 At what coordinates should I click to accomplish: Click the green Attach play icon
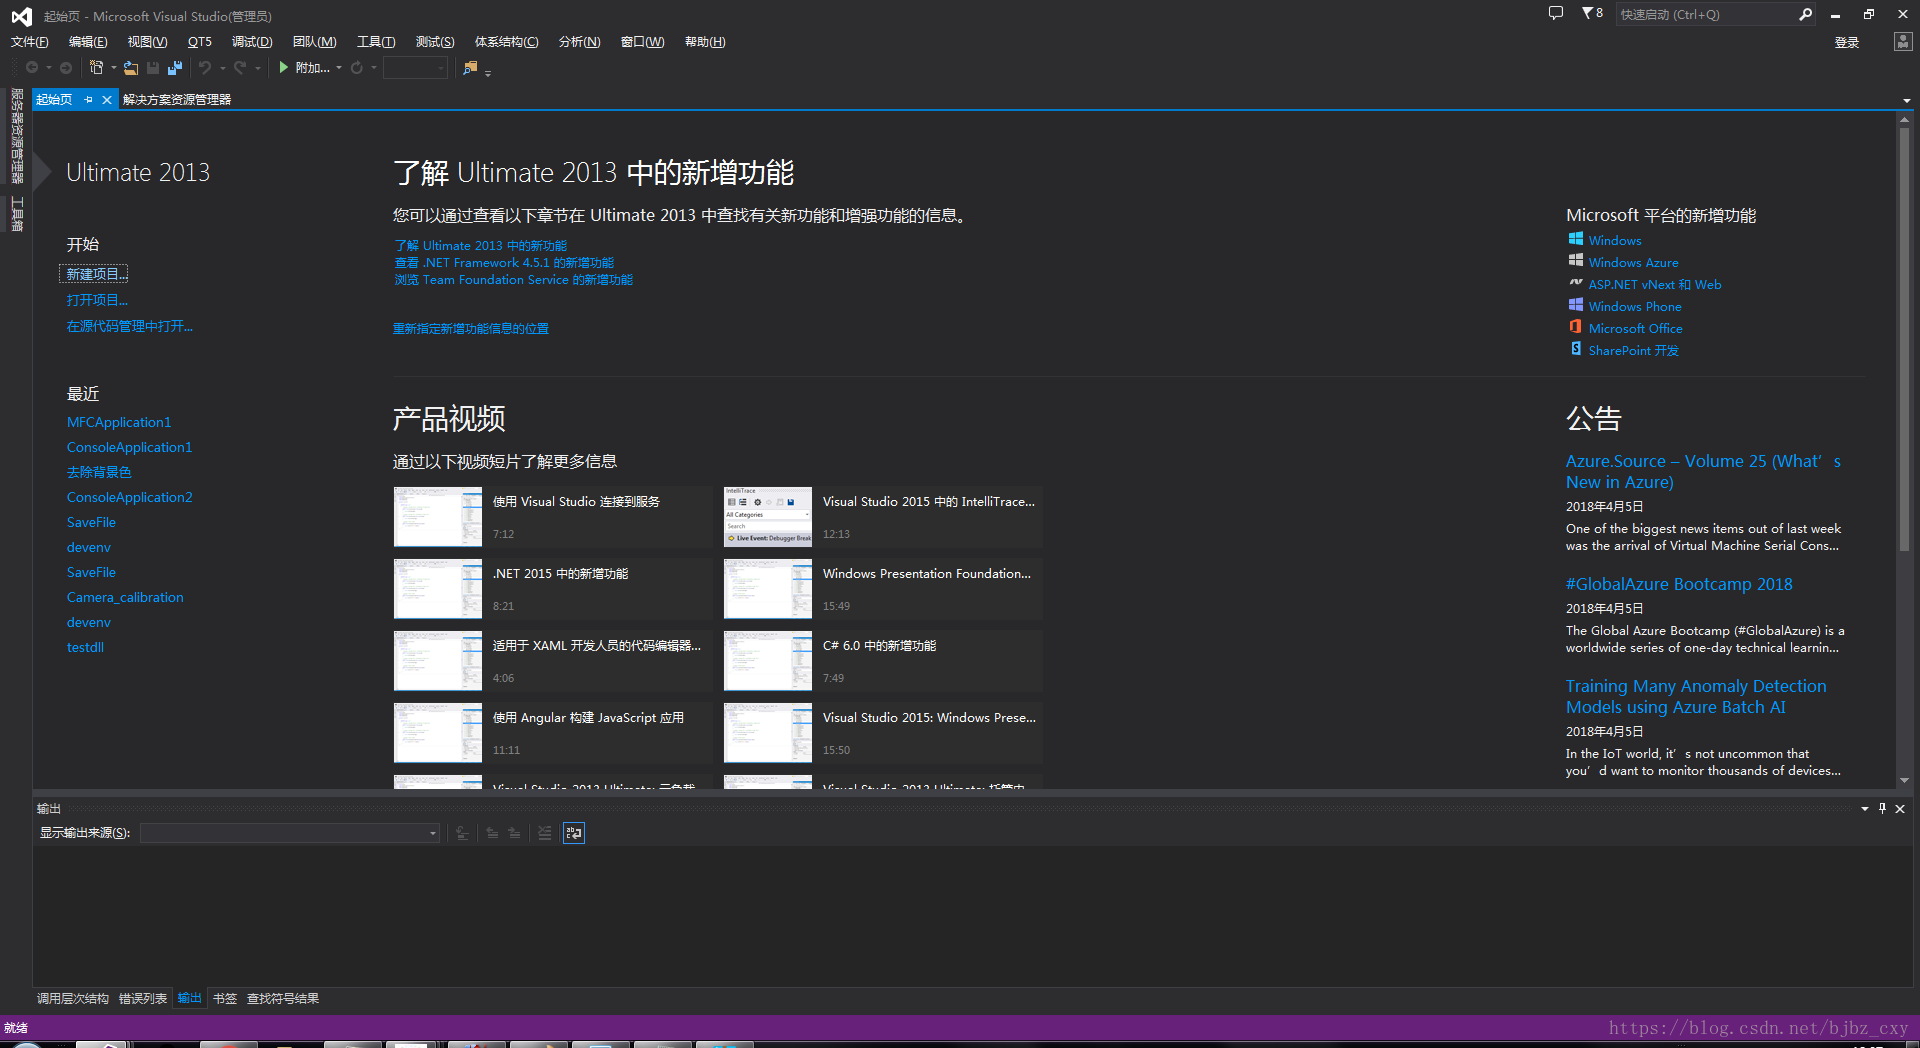coord(284,68)
